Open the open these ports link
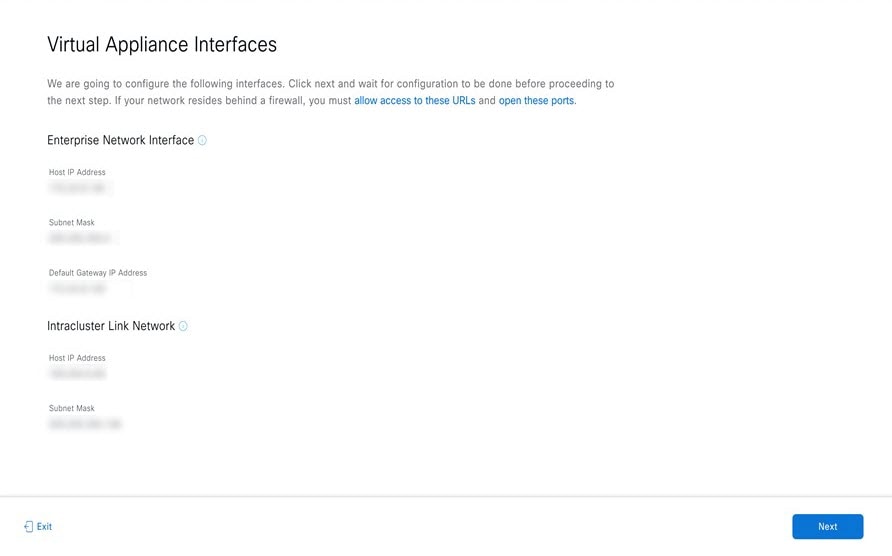 [x=536, y=101]
